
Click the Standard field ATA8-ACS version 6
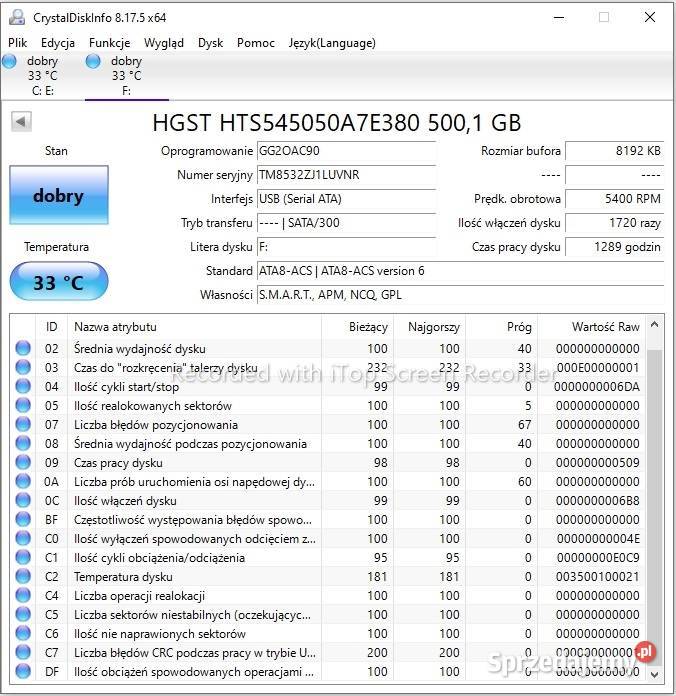pos(461,271)
